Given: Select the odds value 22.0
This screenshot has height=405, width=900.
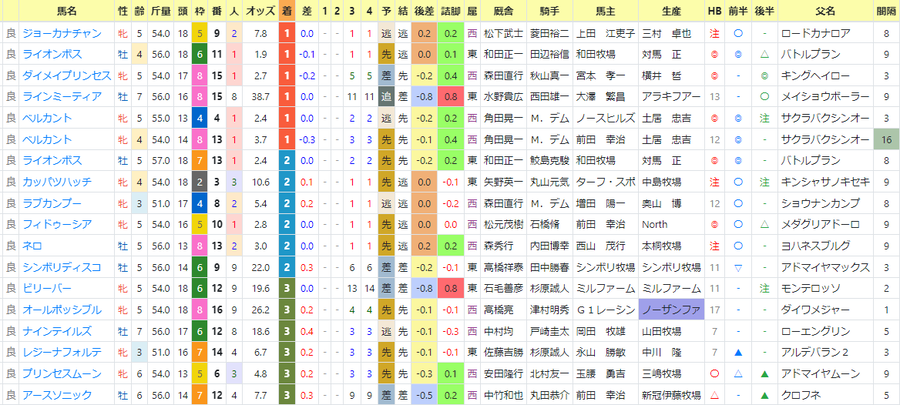Looking at the screenshot, I should tap(260, 267).
